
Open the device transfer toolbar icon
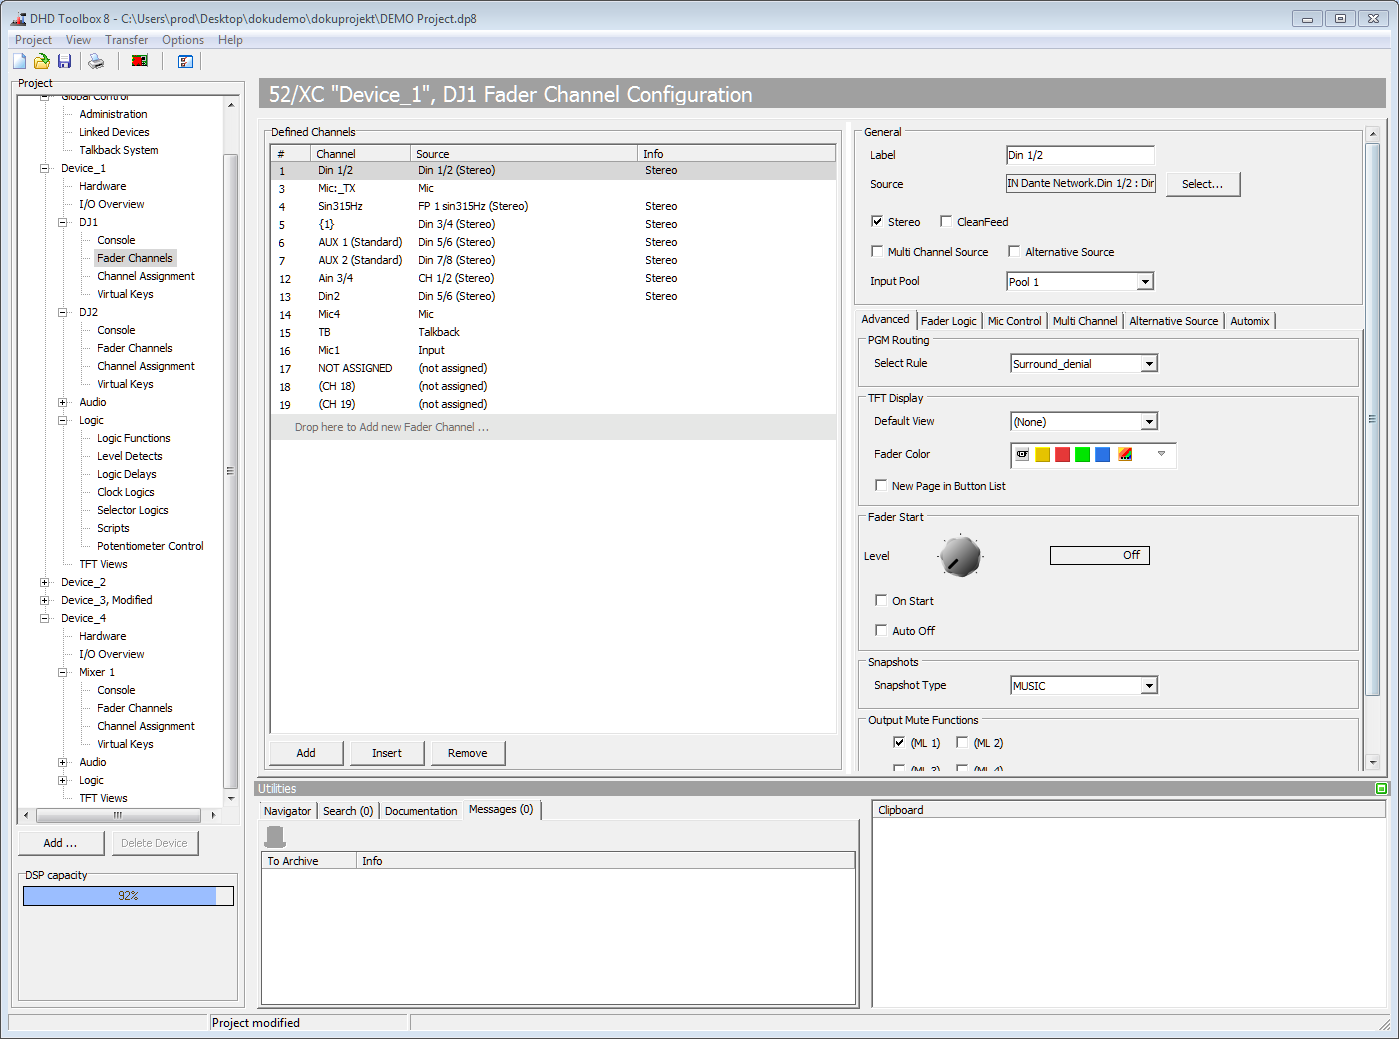point(139,60)
